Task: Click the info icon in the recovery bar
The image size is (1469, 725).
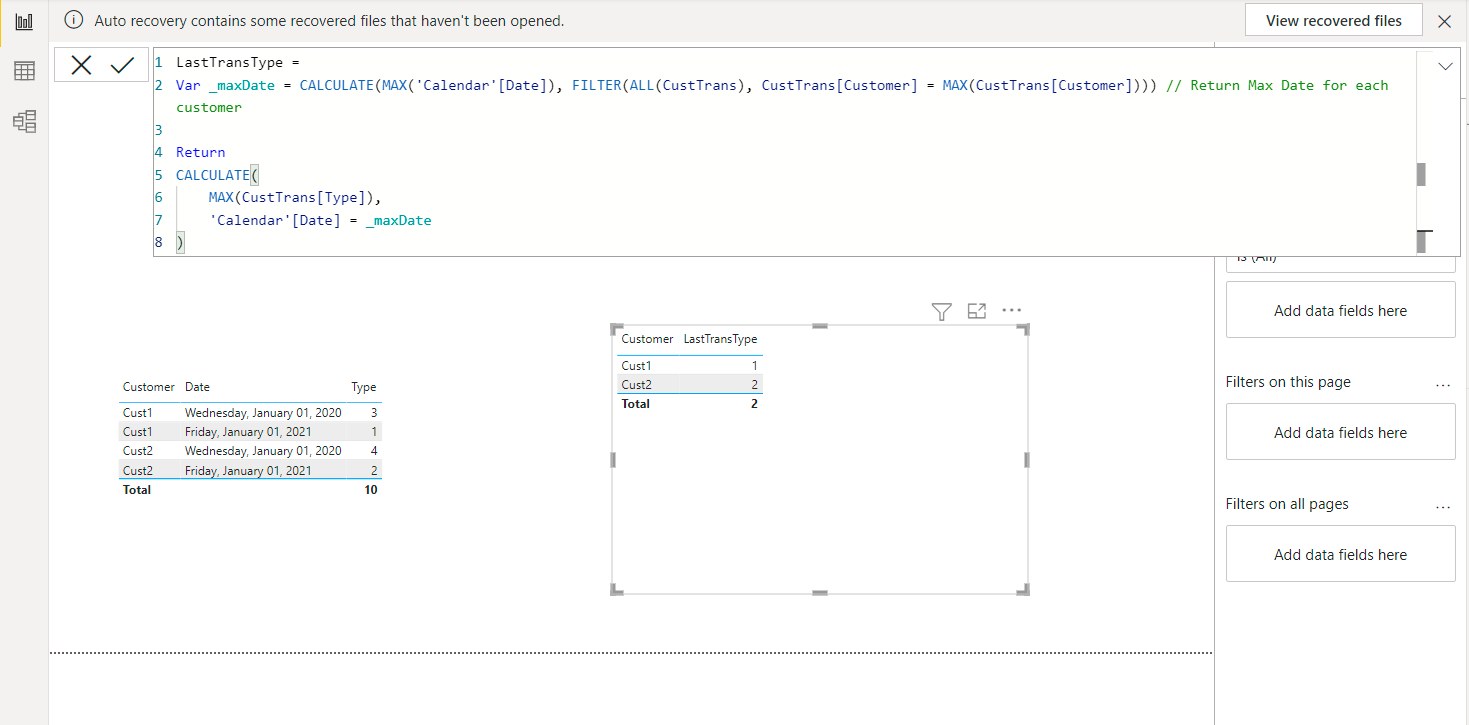Action: 74,20
